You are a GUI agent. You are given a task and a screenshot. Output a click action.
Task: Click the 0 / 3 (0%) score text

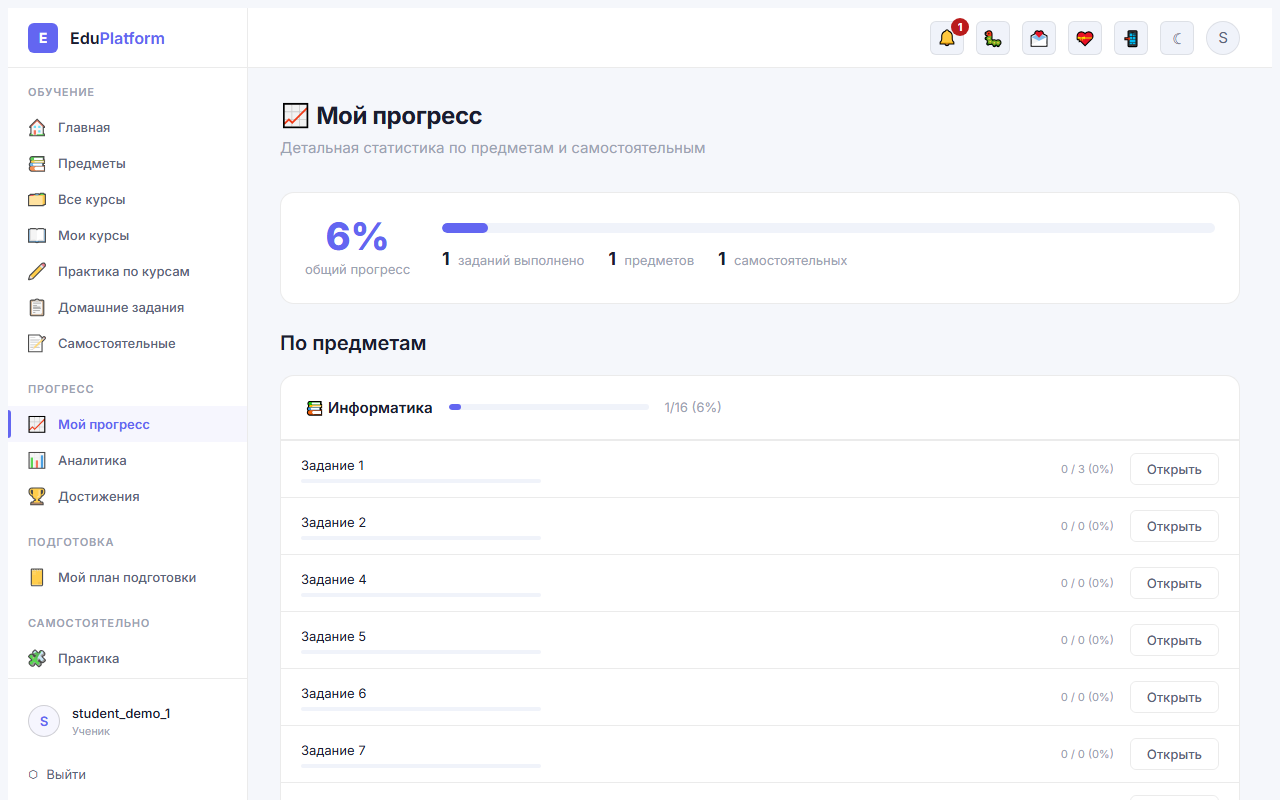1087,469
